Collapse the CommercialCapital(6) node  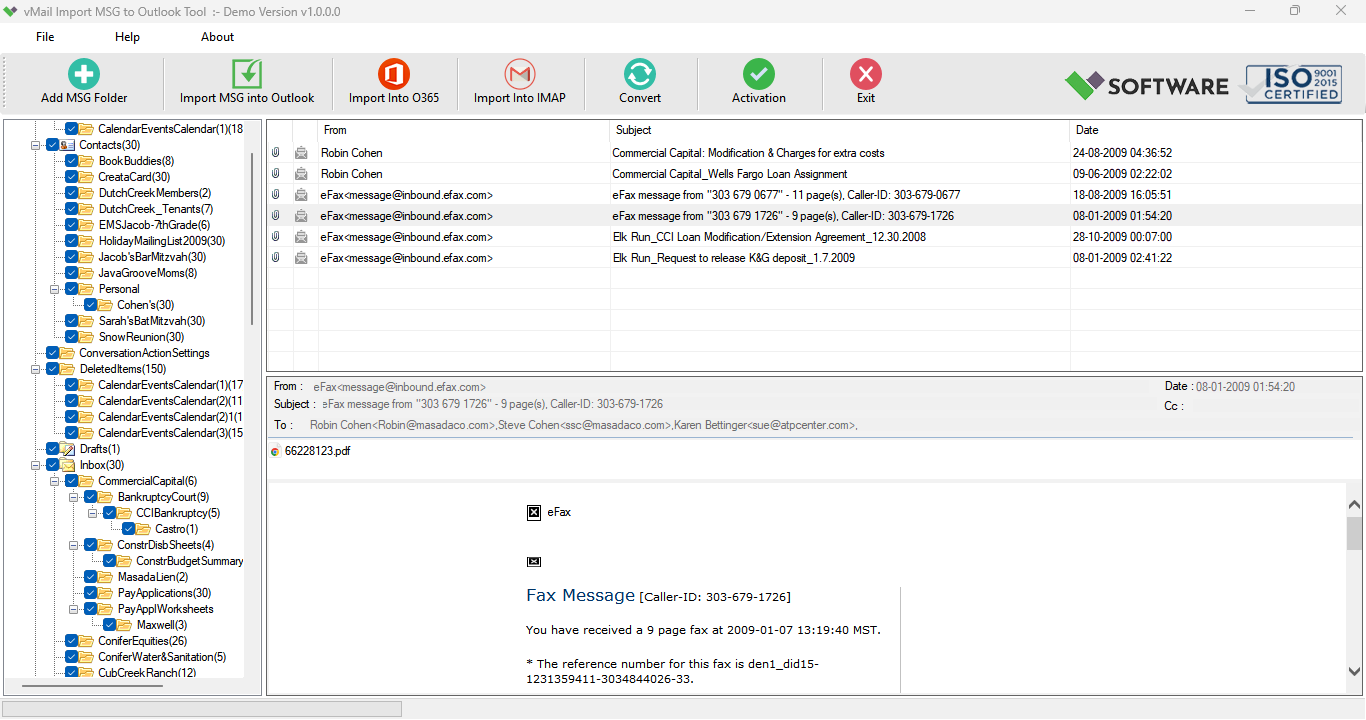coord(55,481)
